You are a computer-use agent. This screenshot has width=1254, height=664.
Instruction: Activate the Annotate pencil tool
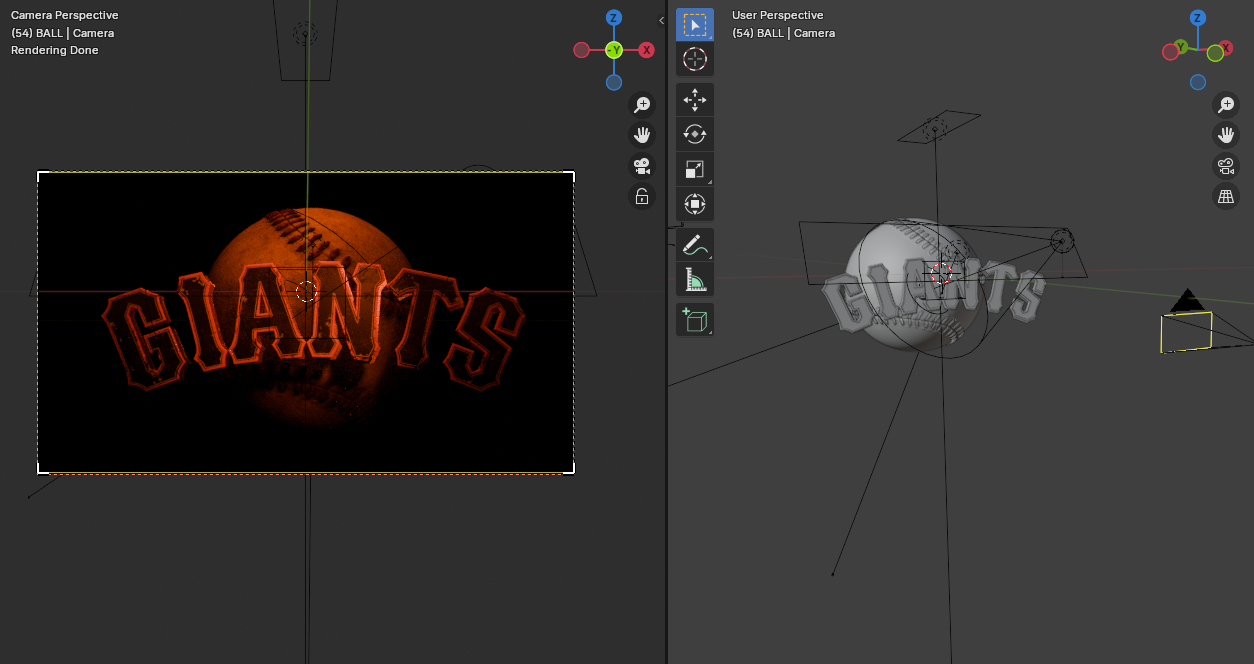[695, 245]
